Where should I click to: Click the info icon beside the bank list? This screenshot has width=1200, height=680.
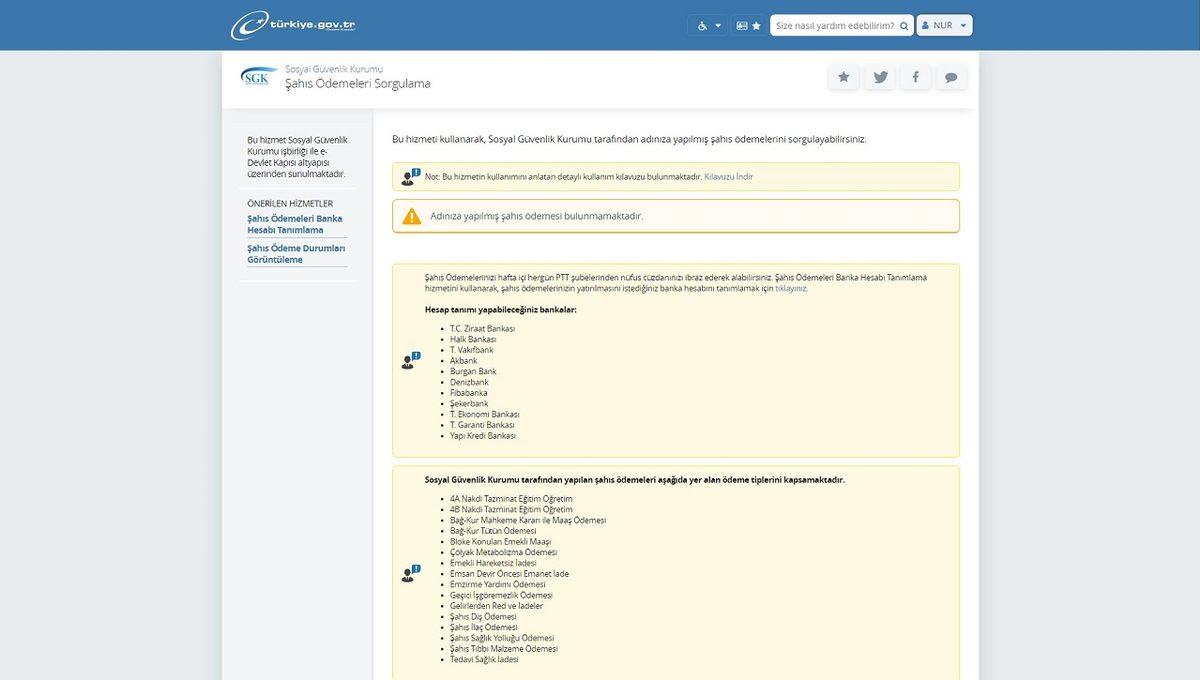(410, 360)
